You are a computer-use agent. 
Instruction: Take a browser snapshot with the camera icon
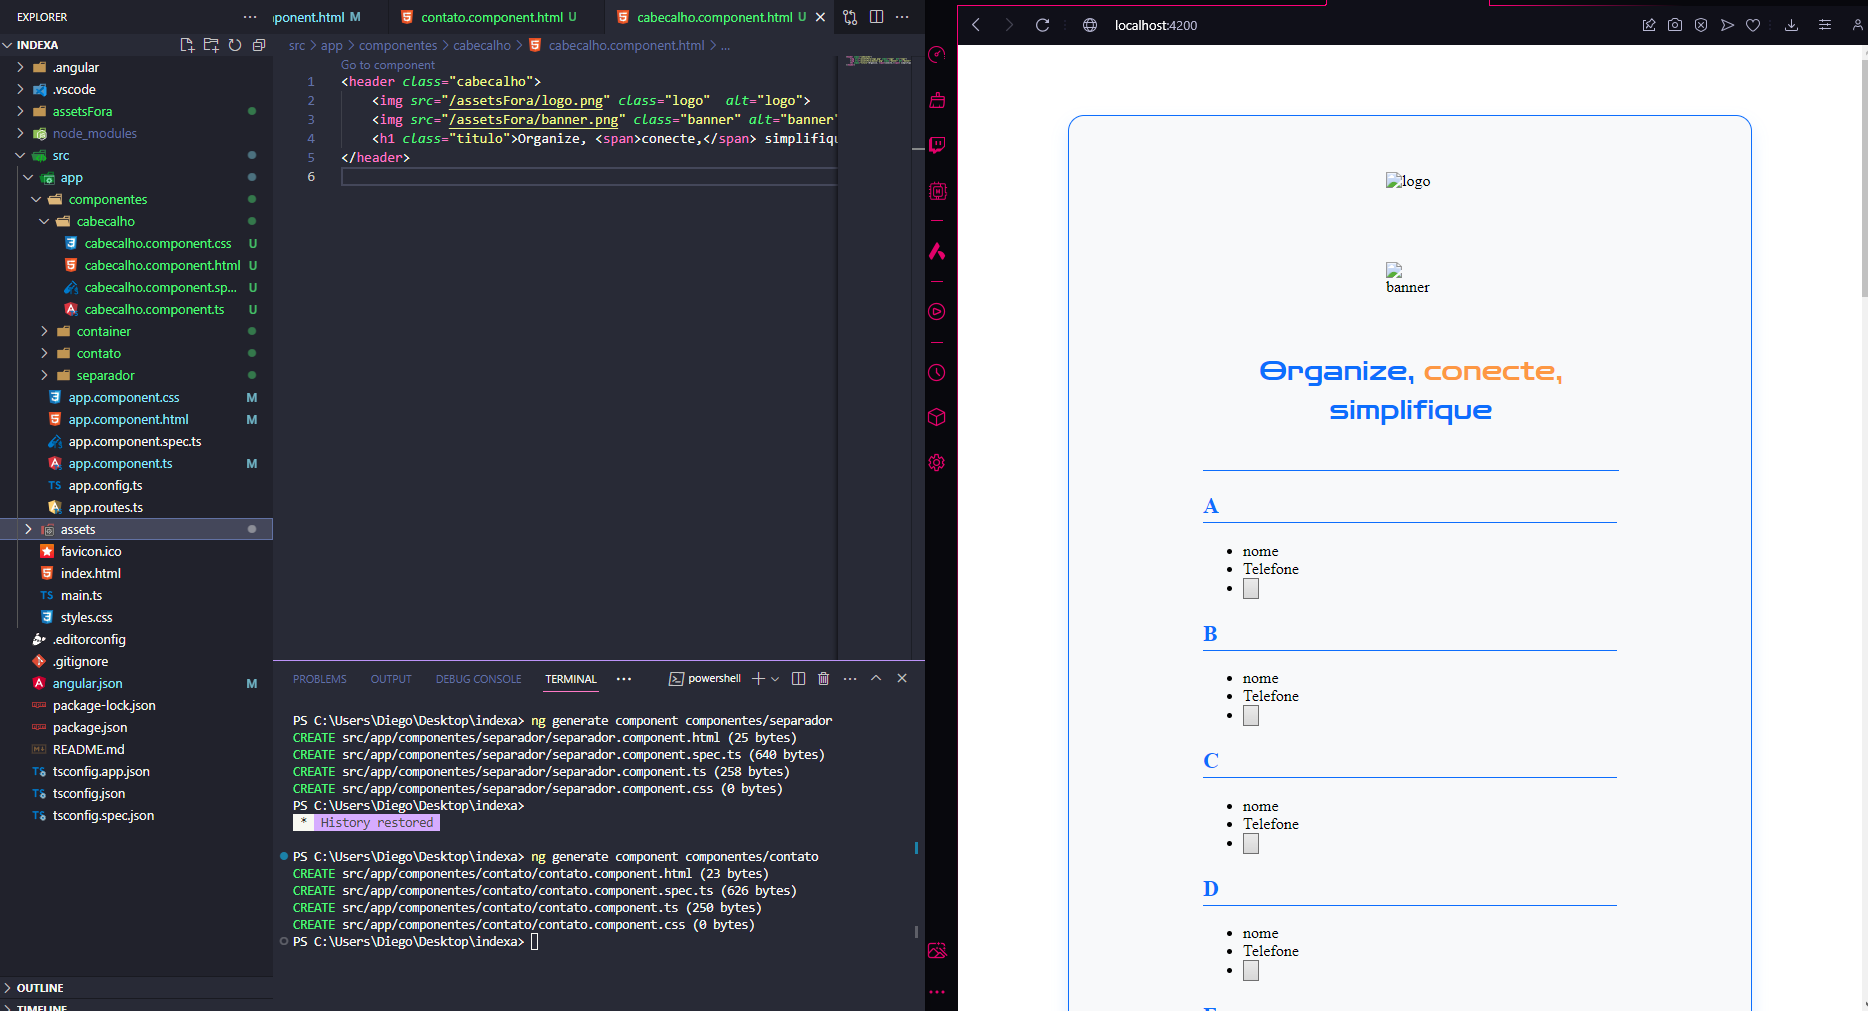pyautogui.click(x=1675, y=25)
